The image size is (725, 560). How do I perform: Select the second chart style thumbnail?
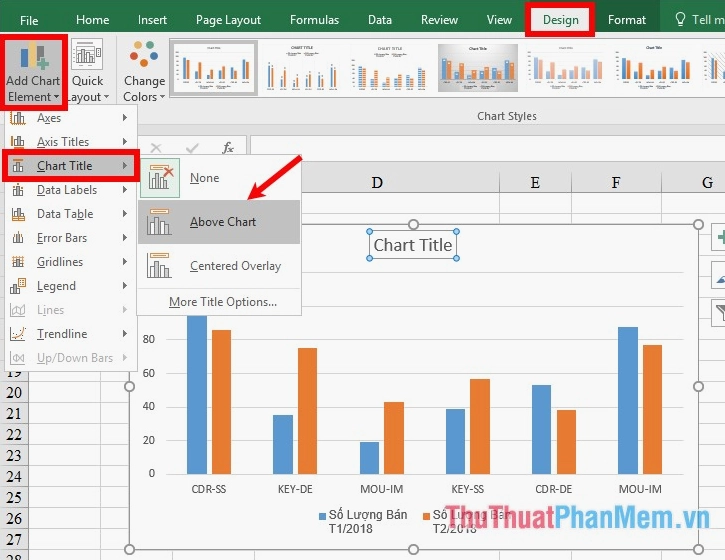(x=302, y=68)
